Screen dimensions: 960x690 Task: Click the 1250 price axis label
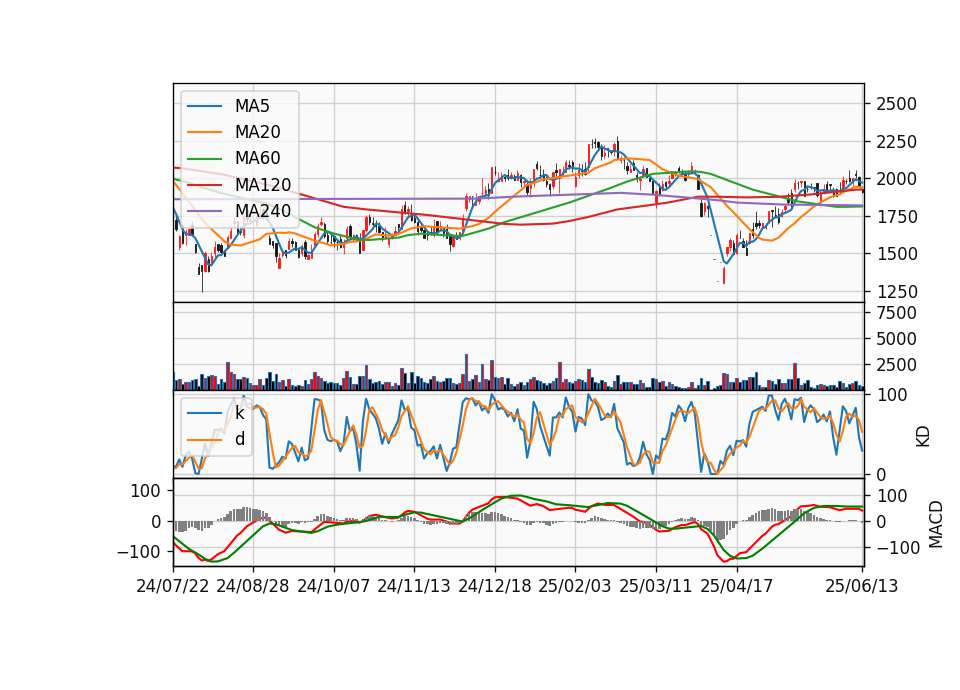[896, 292]
